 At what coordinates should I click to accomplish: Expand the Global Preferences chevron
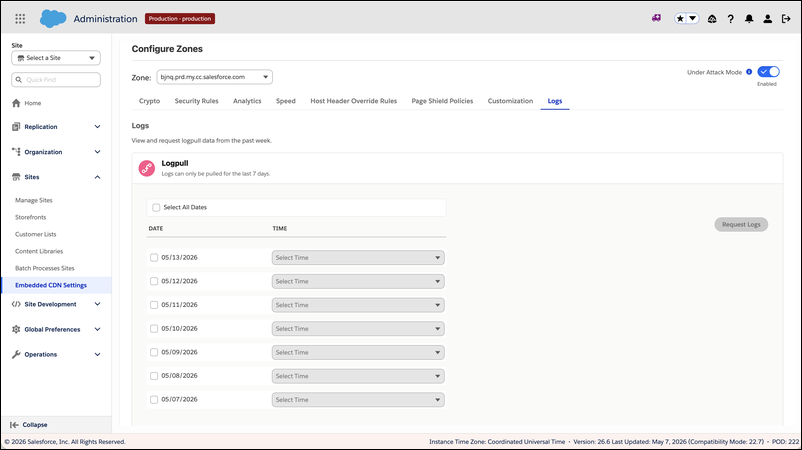97,329
